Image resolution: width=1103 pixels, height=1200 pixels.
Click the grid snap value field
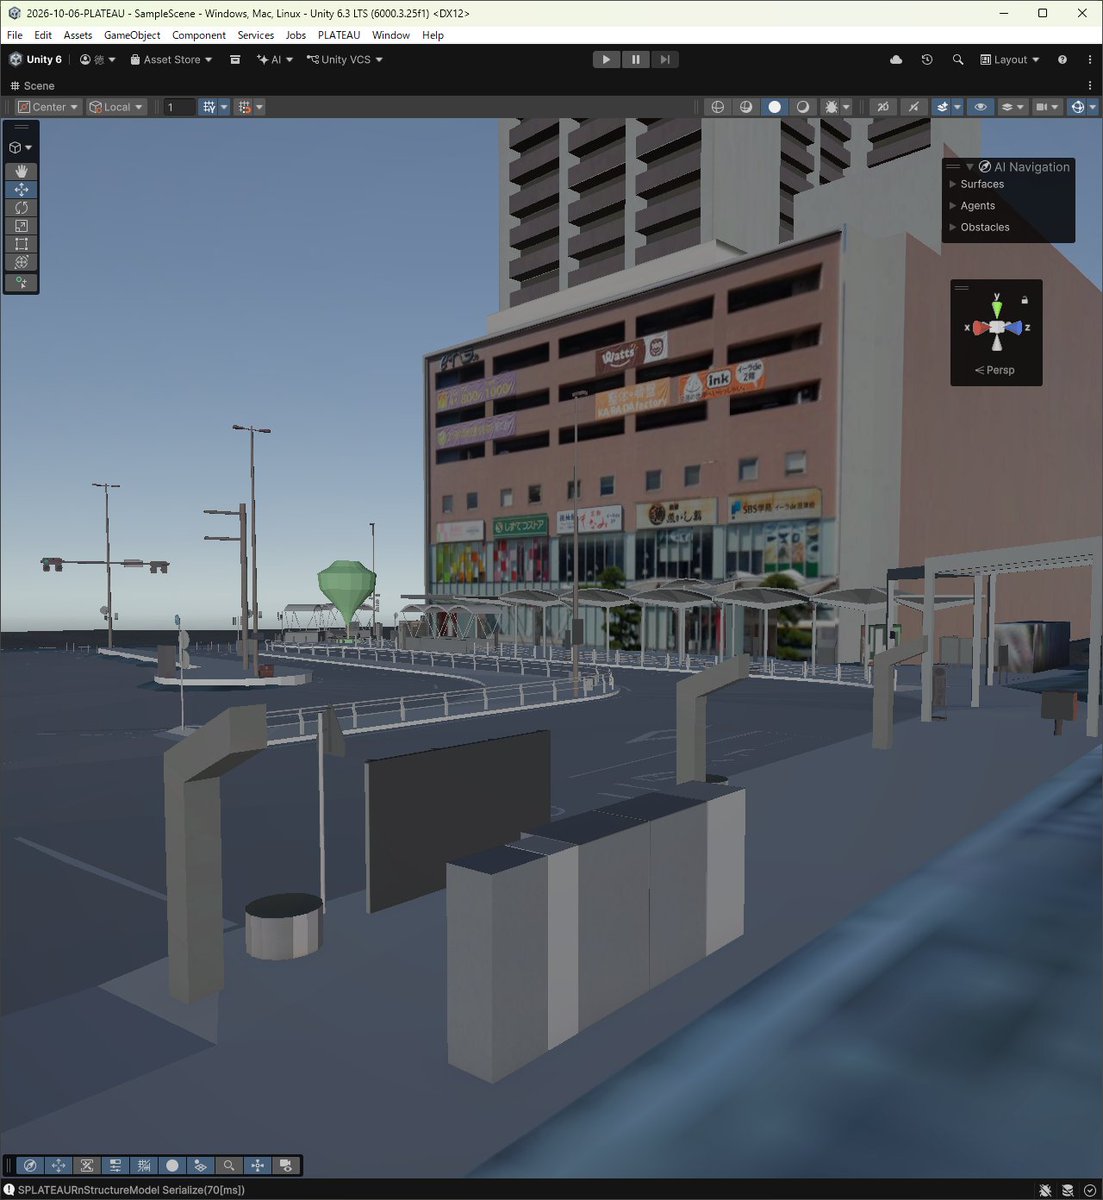pos(180,107)
